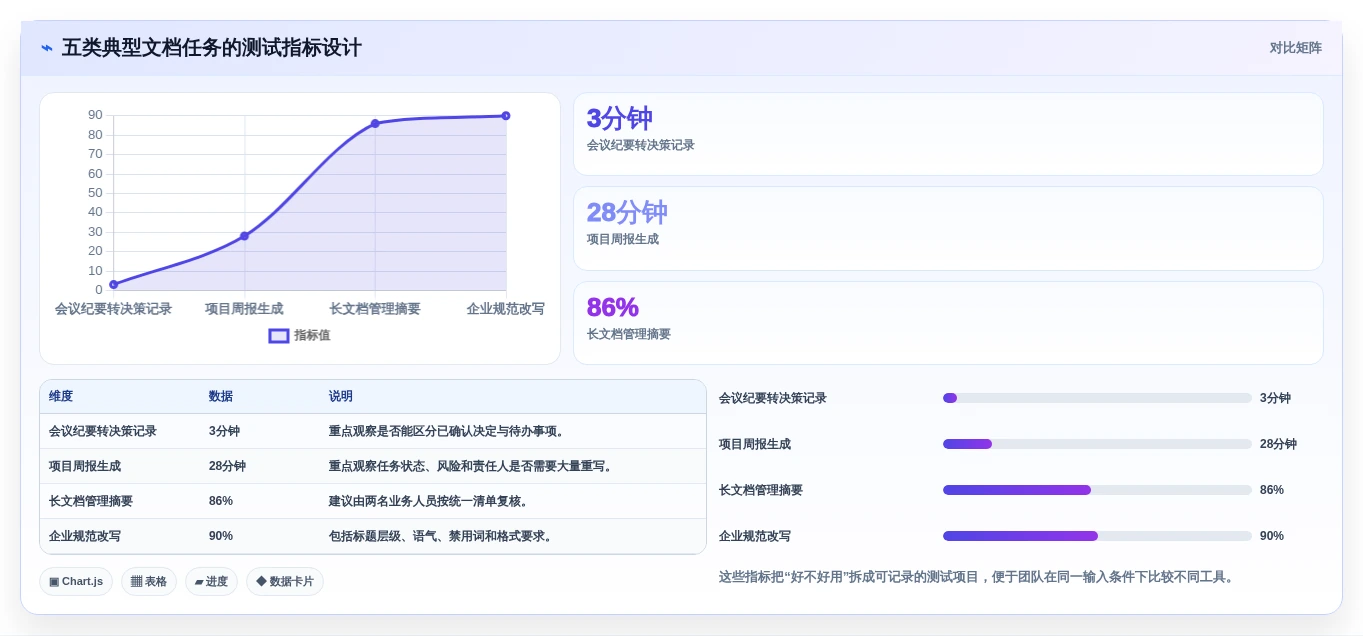Select the 28分钟 metric card
The image size is (1363, 636).
tap(948, 228)
